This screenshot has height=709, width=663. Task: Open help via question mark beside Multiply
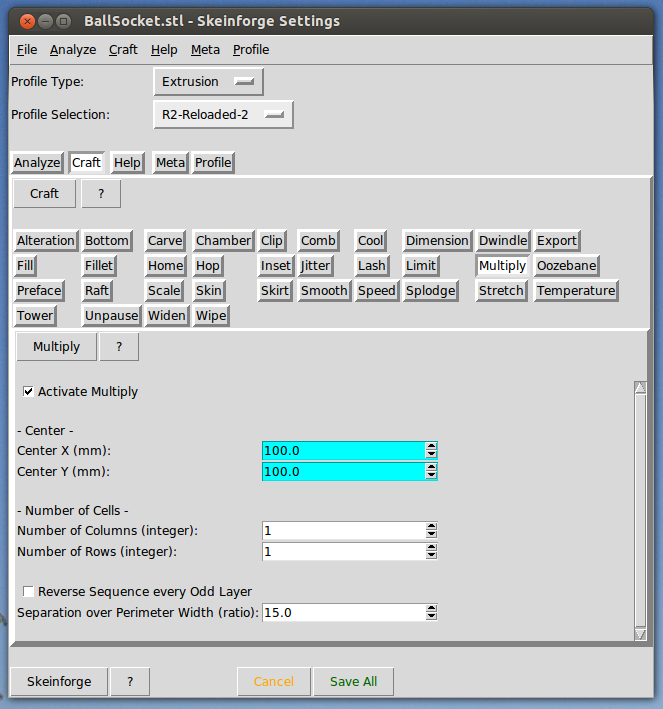pyautogui.click(x=119, y=347)
